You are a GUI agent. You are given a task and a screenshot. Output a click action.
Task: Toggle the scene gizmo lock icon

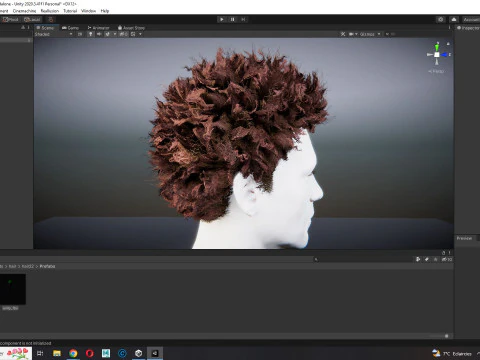tap(448, 44)
